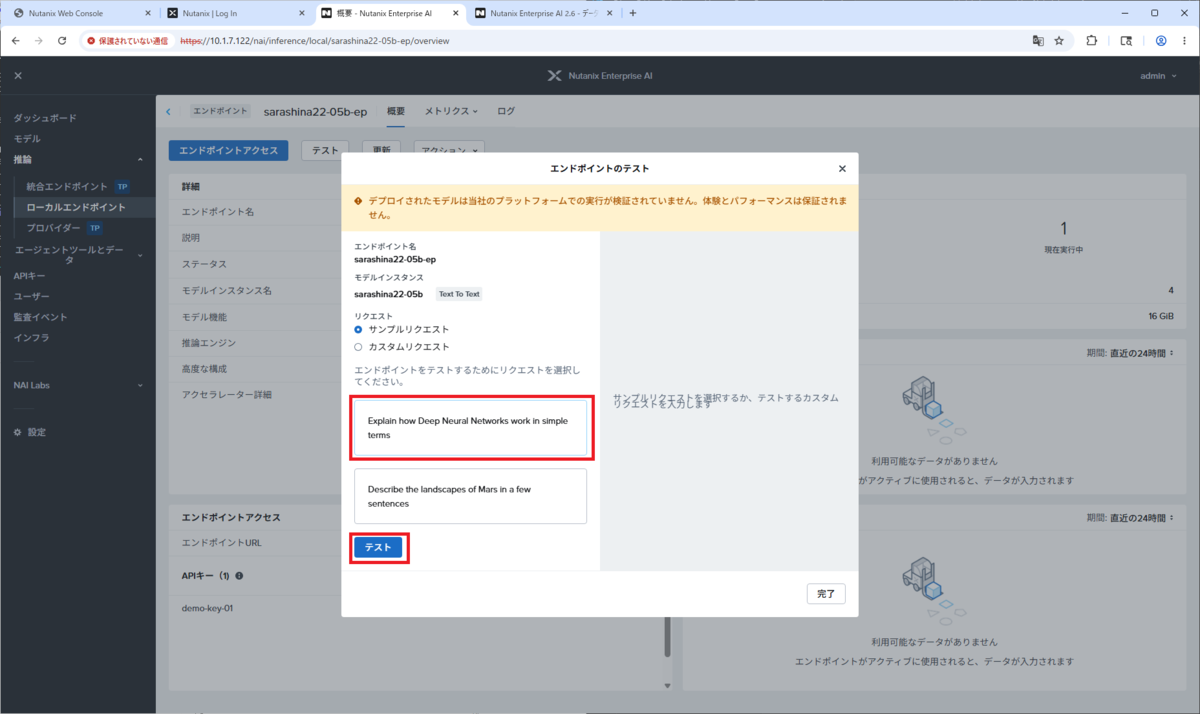Click the orange warning icon in the banner

click(x=358, y=201)
